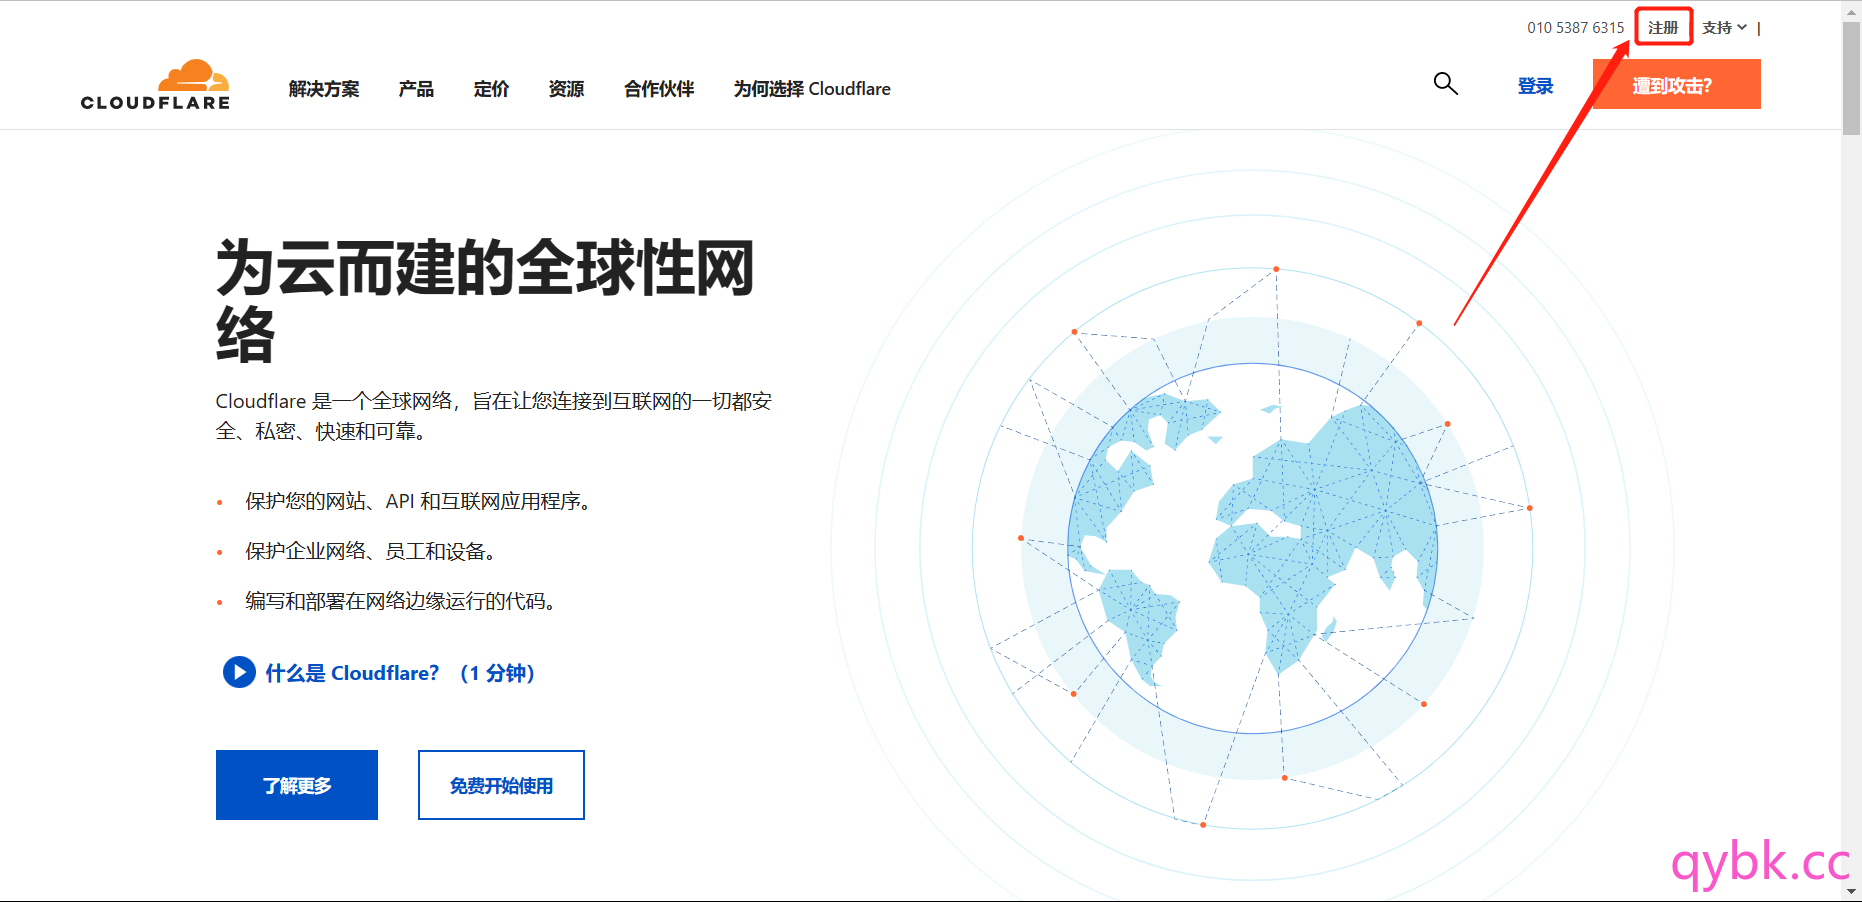Screen dimensions: 1862x902
Task: Click the Cloudflare logo
Action: (155, 85)
